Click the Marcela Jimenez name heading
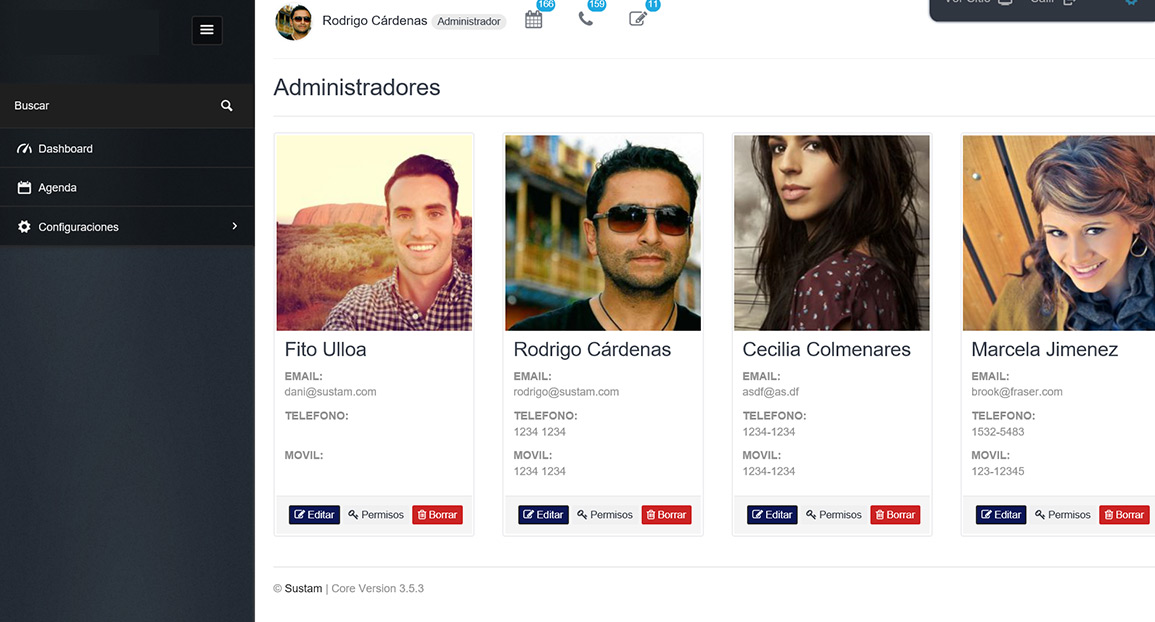 [1045, 349]
